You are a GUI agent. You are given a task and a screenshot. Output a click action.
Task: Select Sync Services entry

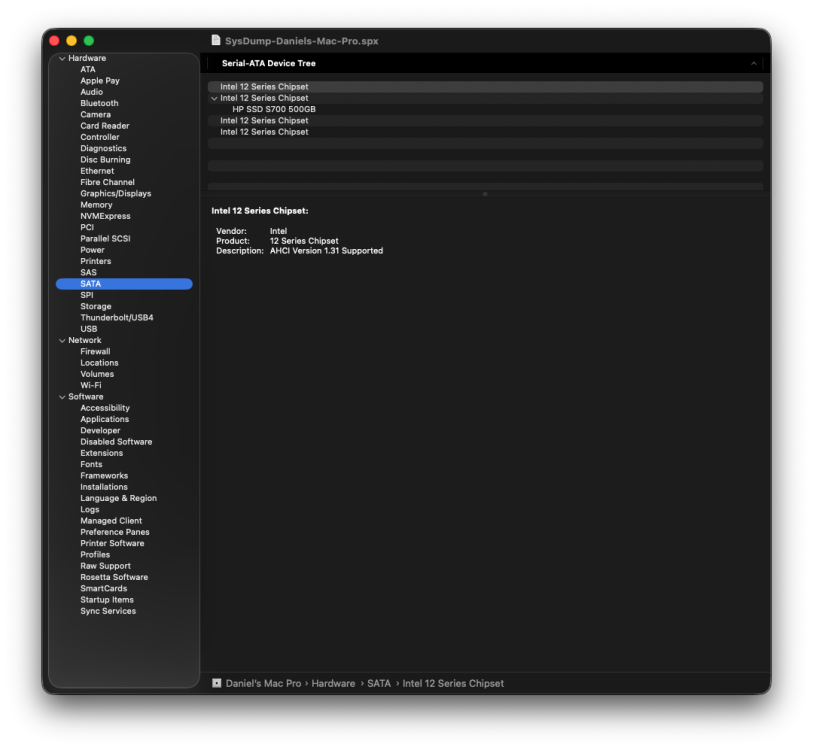(x=108, y=612)
